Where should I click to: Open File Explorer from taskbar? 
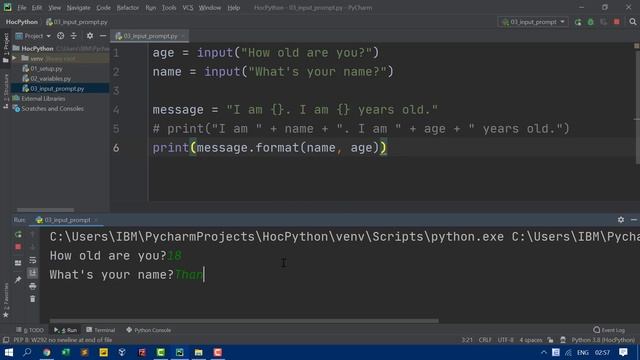click(x=198, y=352)
